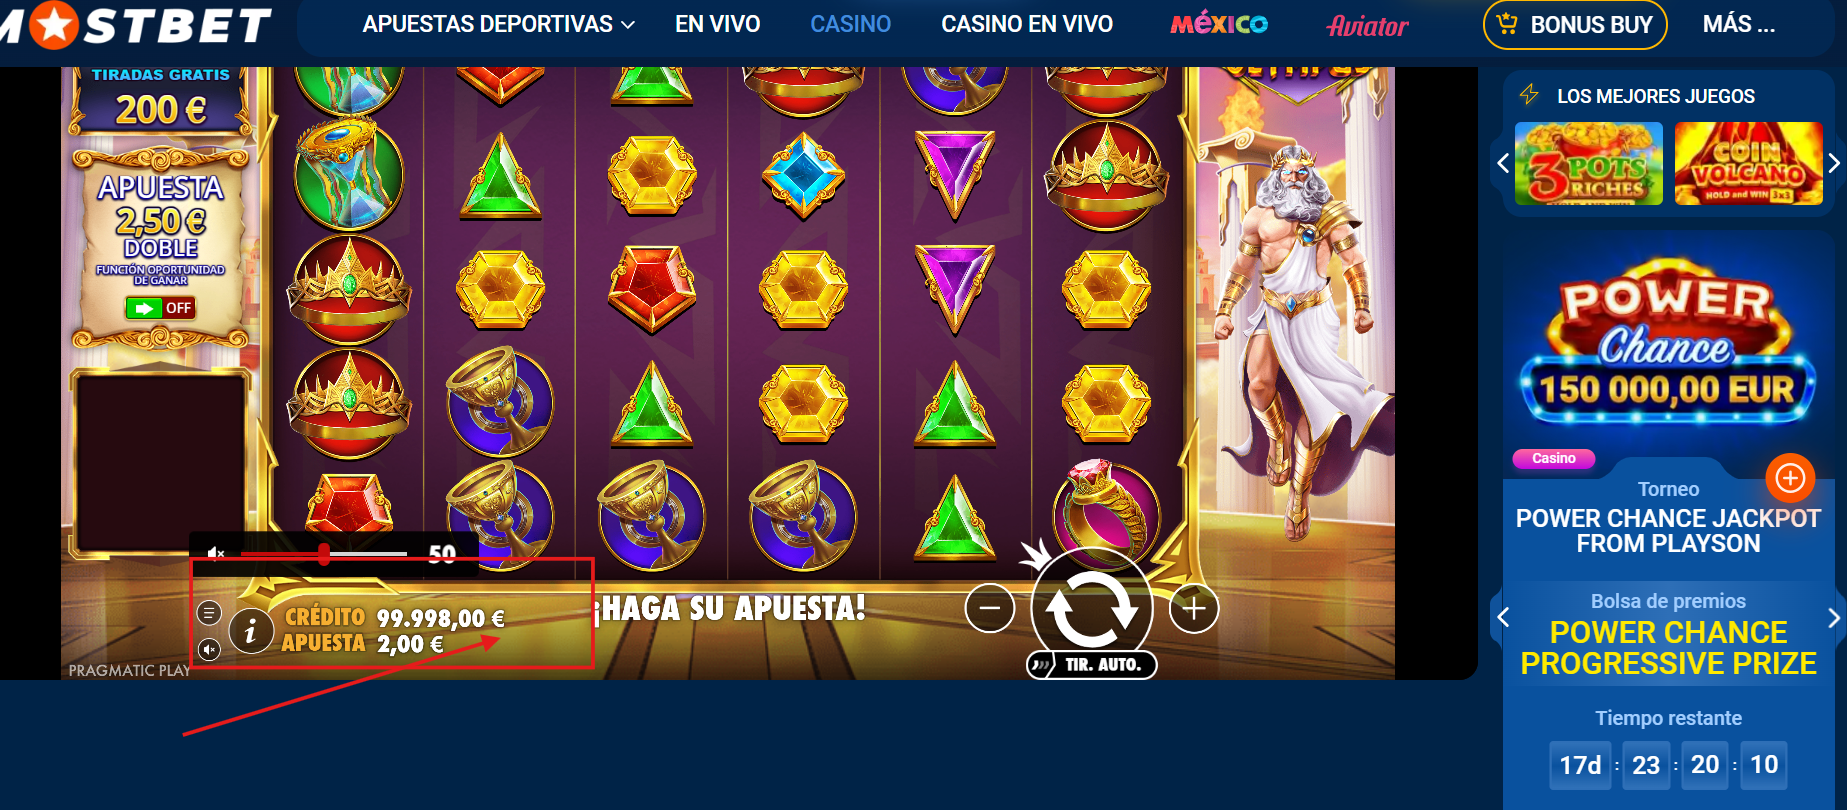Mute sound via speaker icon by volume slider
The image size is (1847, 810).
[x=216, y=553]
